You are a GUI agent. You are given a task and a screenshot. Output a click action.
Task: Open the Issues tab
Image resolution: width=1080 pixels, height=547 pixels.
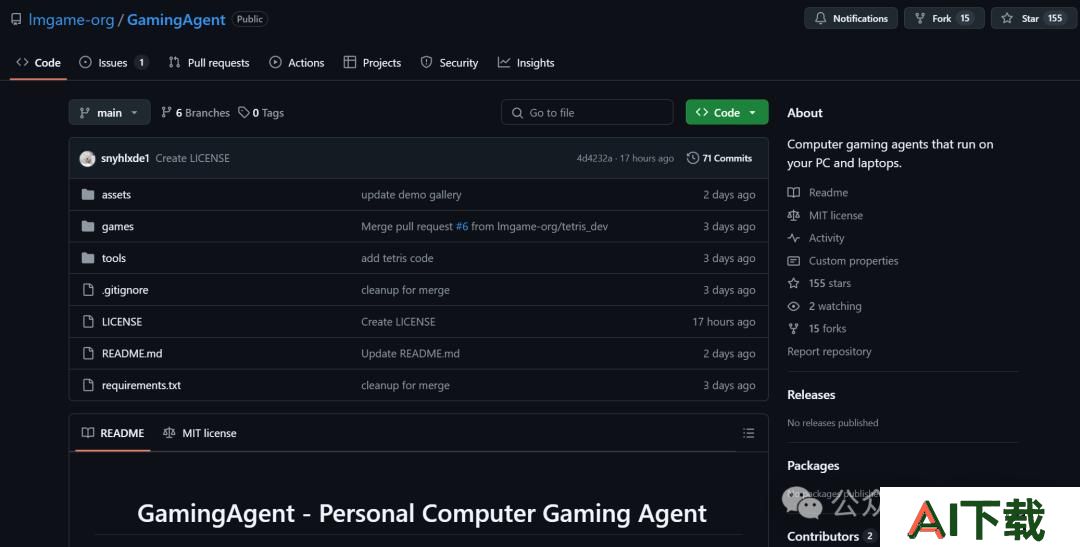coord(114,63)
